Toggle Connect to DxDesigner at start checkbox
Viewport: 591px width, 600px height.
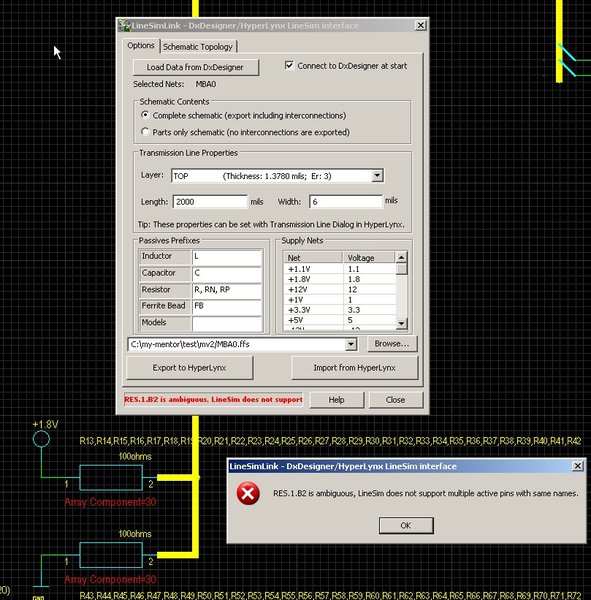click(x=289, y=65)
